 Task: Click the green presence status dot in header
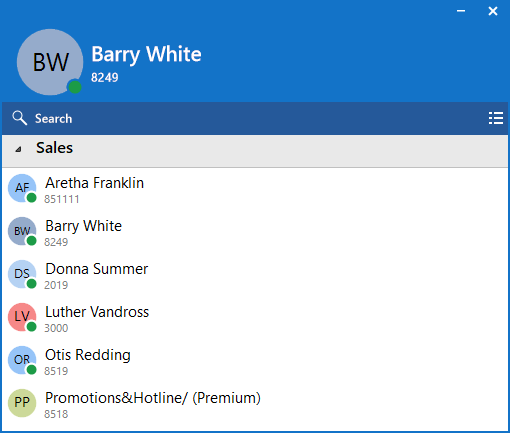pyautogui.click(x=75, y=87)
